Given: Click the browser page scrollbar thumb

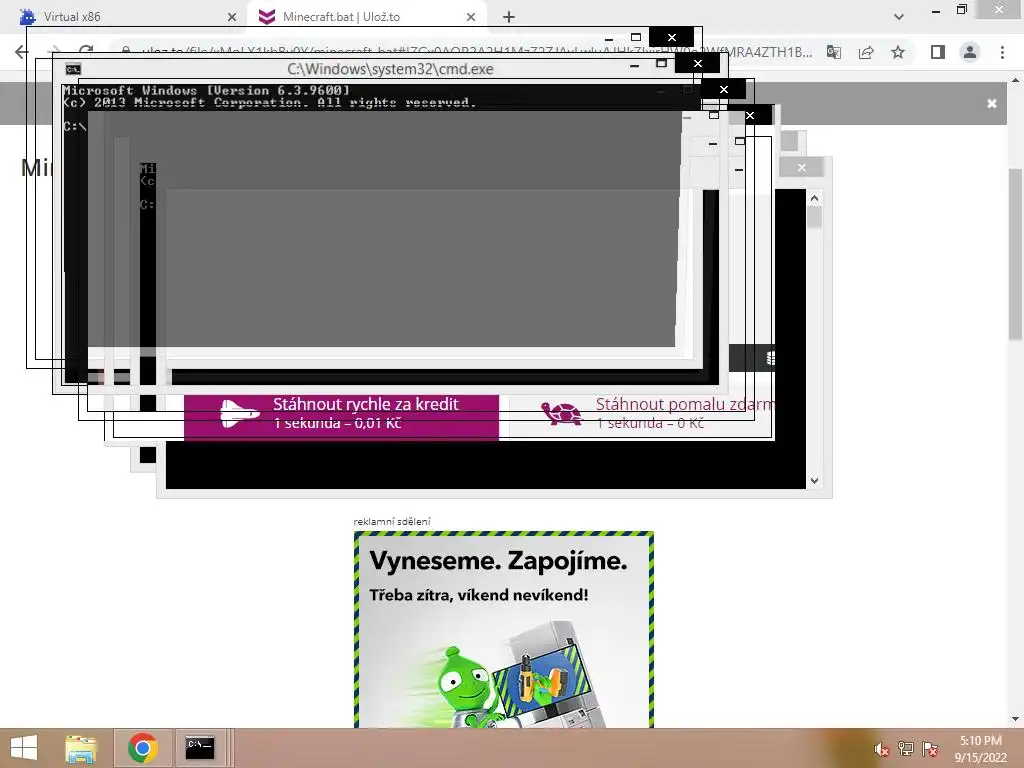Looking at the screenshot, I should pos(1016,254).
